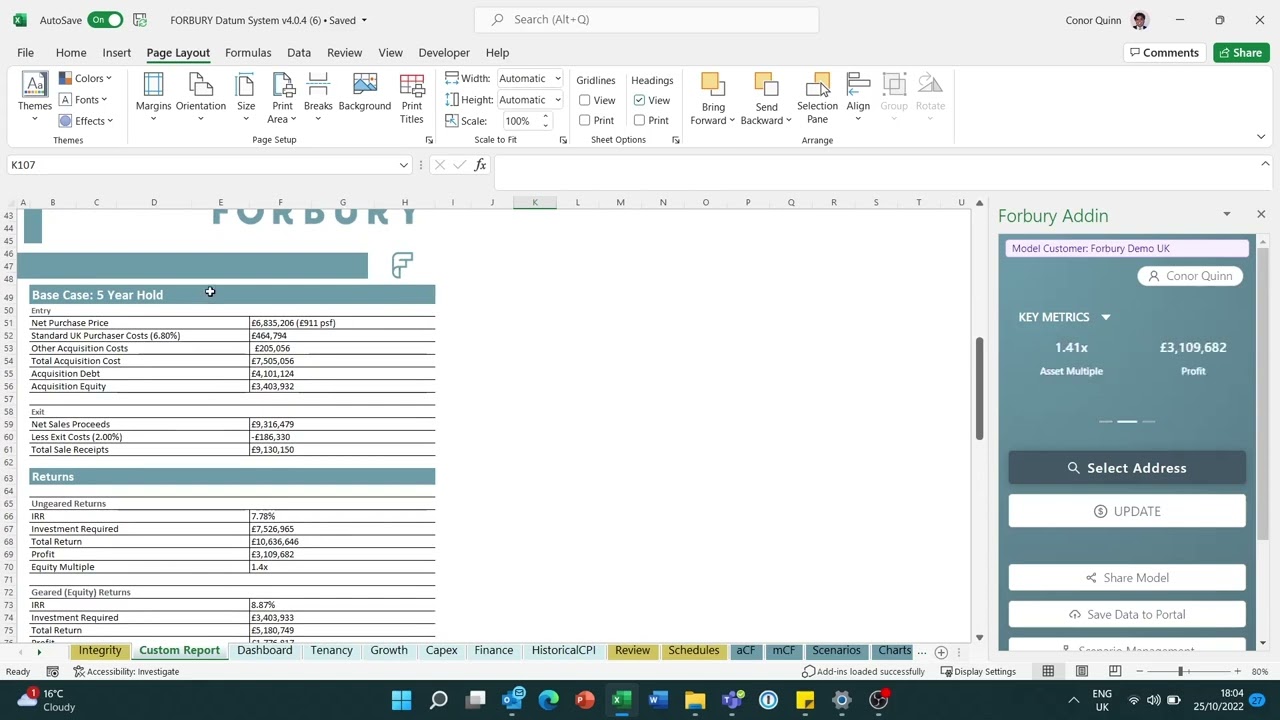Click the Conor Quinn user button in addin

pyautogui.click(x=1190, y=276)
